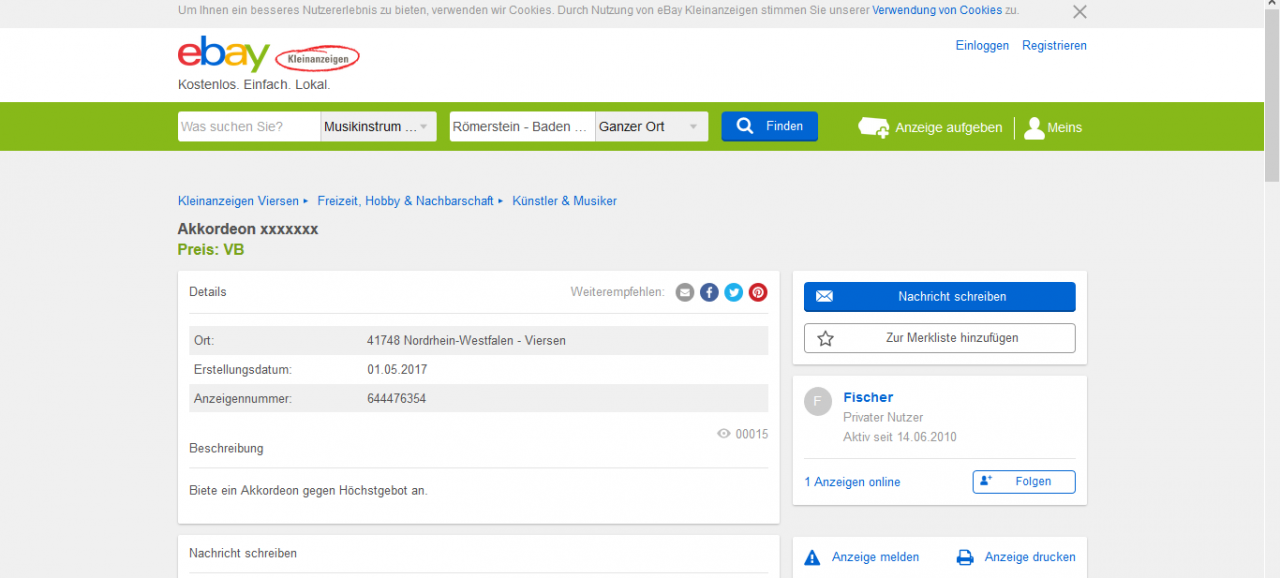
Task: Click the 'Anzeige aufgeben' icon
Action: 874,127
